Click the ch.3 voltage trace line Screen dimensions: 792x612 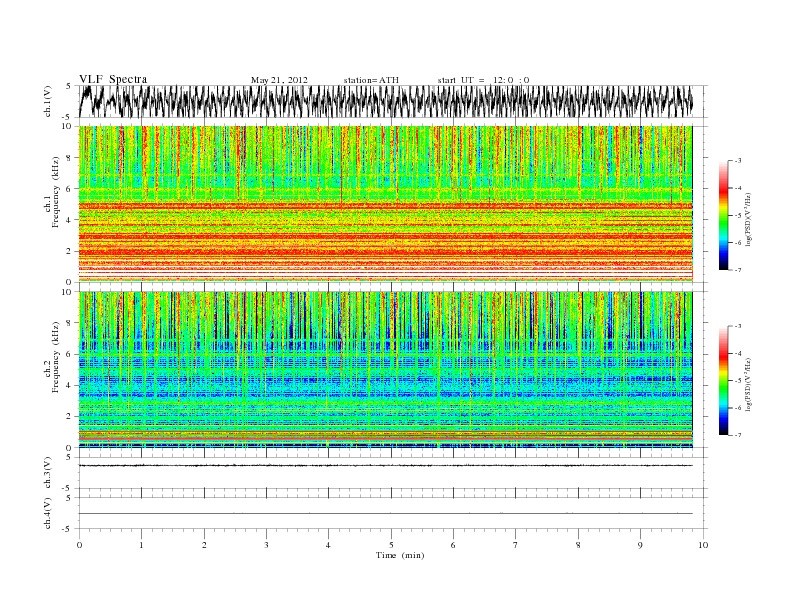385,466
